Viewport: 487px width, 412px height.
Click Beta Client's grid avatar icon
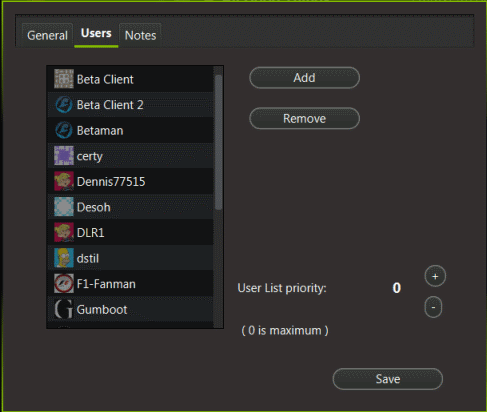[64, 79]
